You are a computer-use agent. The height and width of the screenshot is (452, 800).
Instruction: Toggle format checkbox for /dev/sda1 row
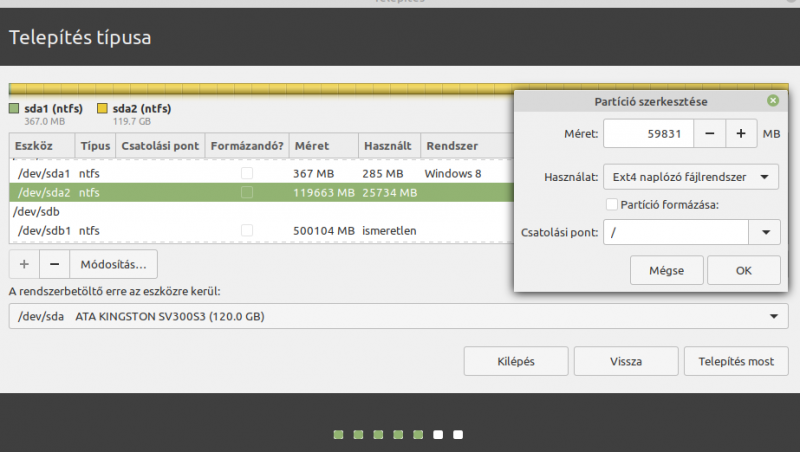tap(247, 174)
